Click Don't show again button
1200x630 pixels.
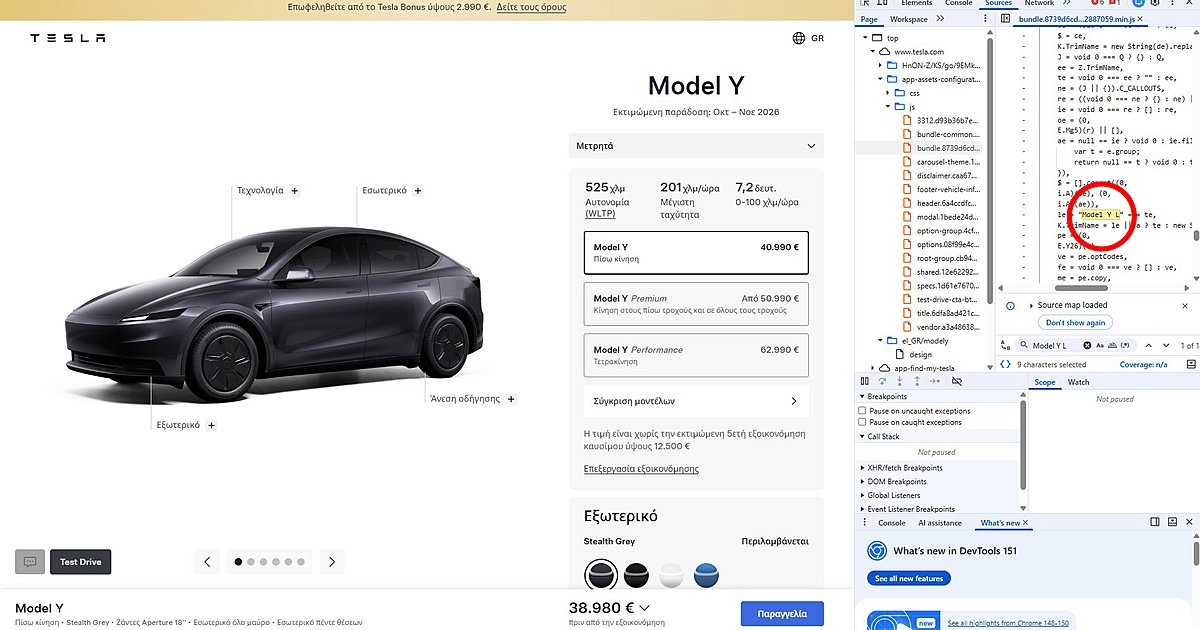1076,323
